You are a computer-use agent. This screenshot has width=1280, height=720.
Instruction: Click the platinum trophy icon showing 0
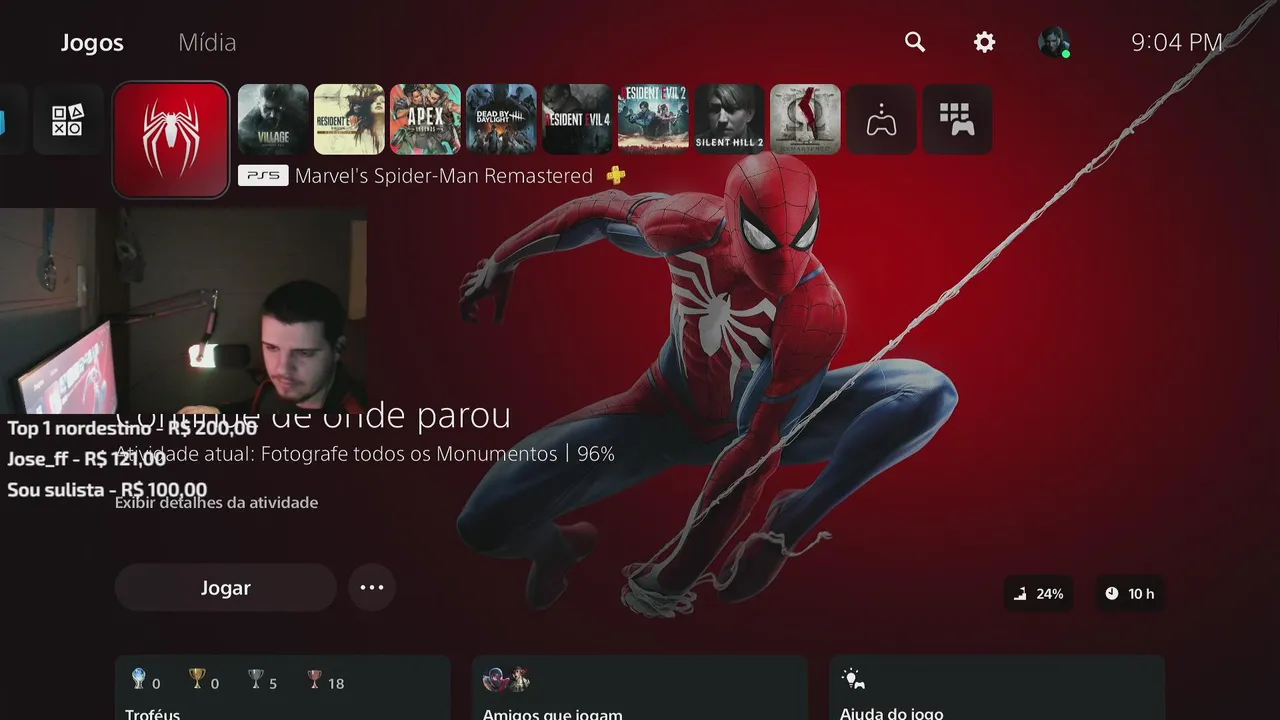click(139, 680)
